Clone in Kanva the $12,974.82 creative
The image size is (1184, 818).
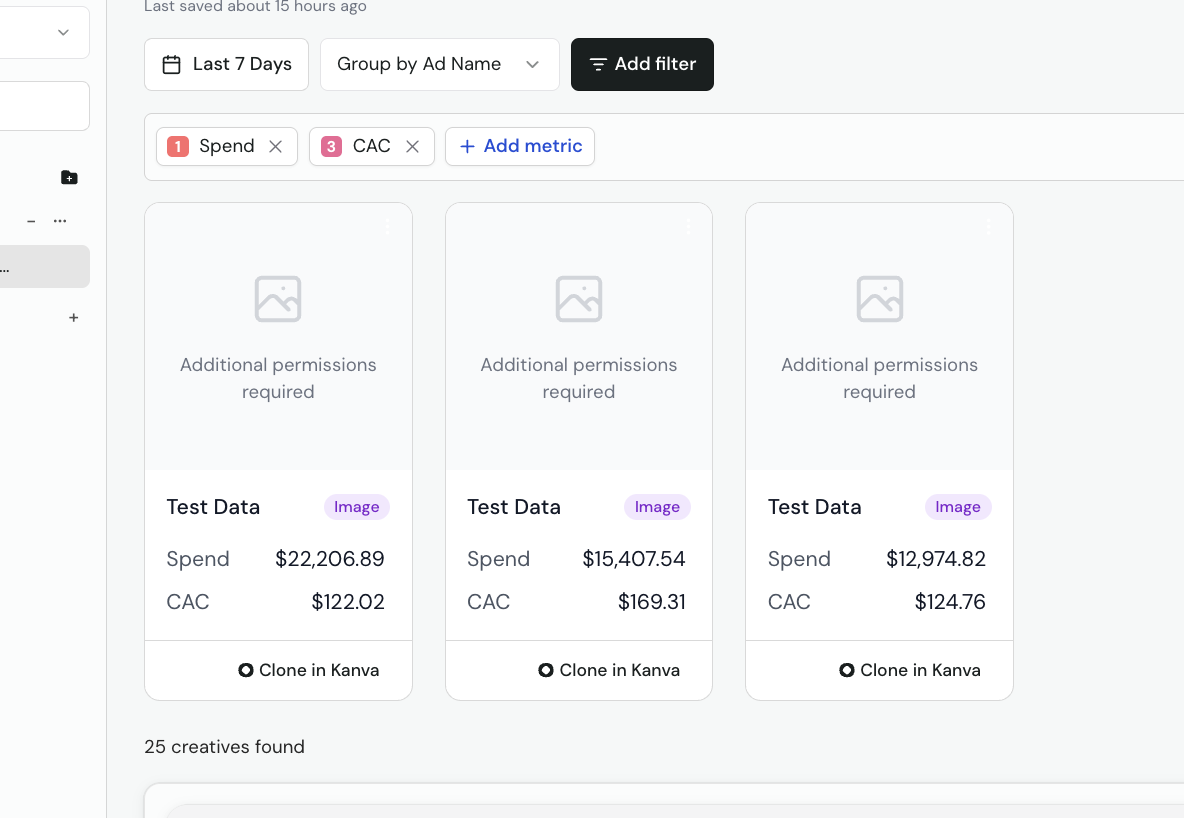pyautogui.click(x=910, y=671)
